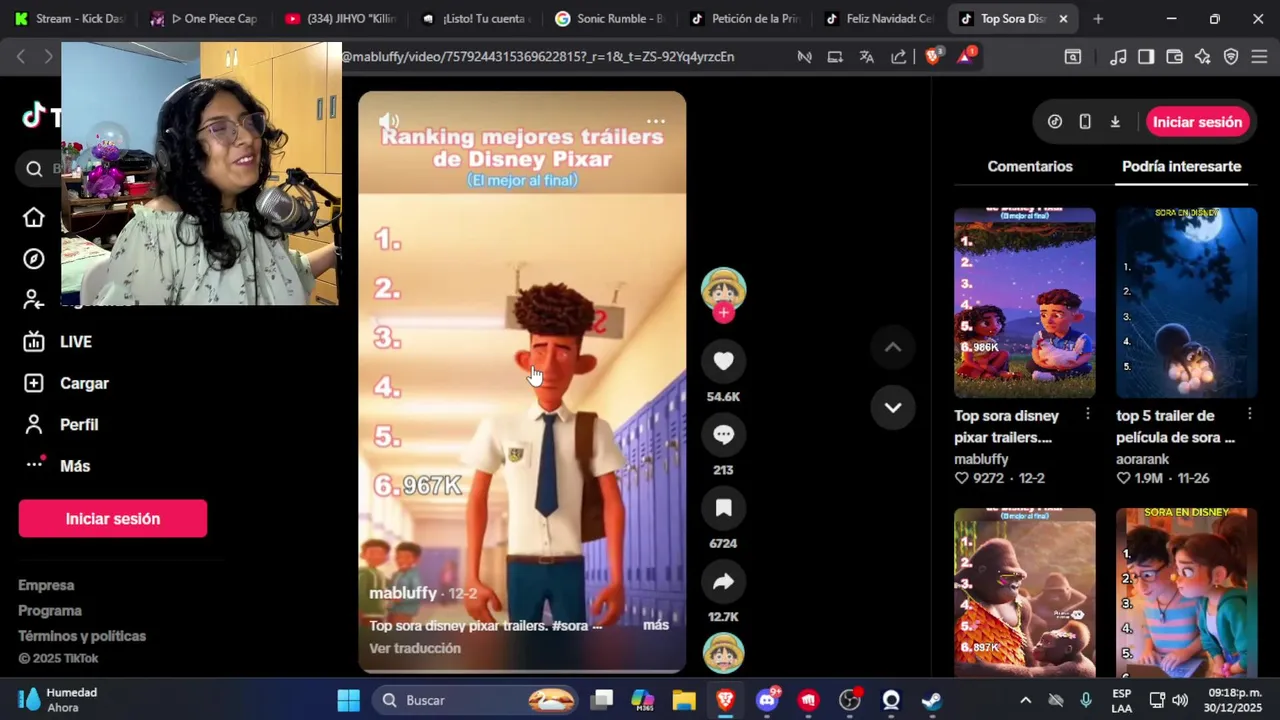Open more options for top 5 trailer video
Viewport: 1280px width, 720px height.
(1250, 414)
